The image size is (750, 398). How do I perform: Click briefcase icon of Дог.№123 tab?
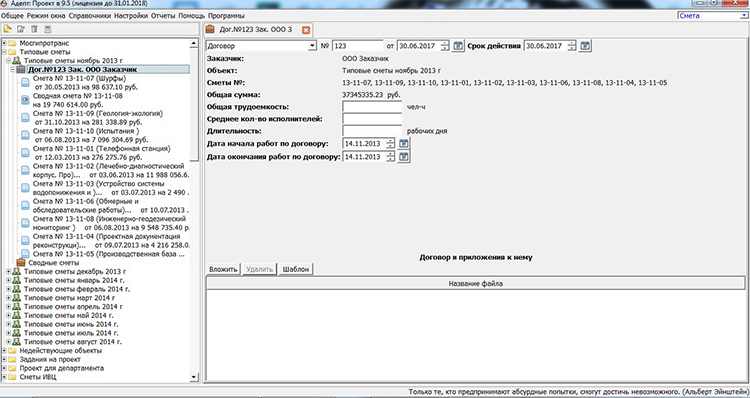pos(210,30)
